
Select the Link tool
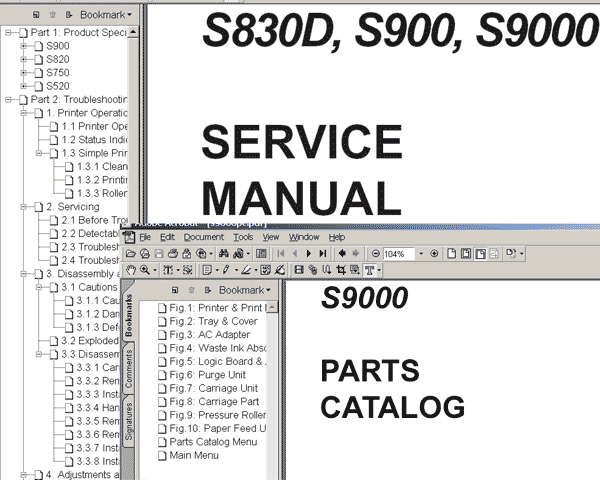click(313, 270)
